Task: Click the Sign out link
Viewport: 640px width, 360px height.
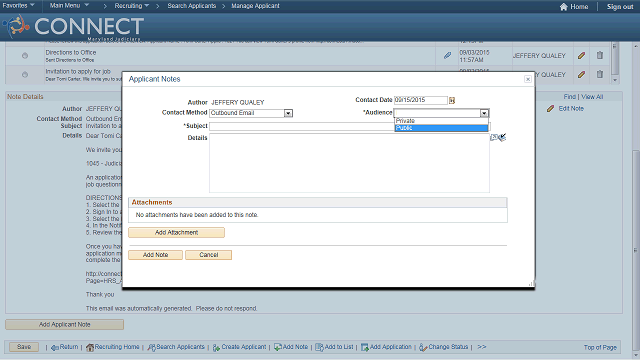Action: pos(620,7)
